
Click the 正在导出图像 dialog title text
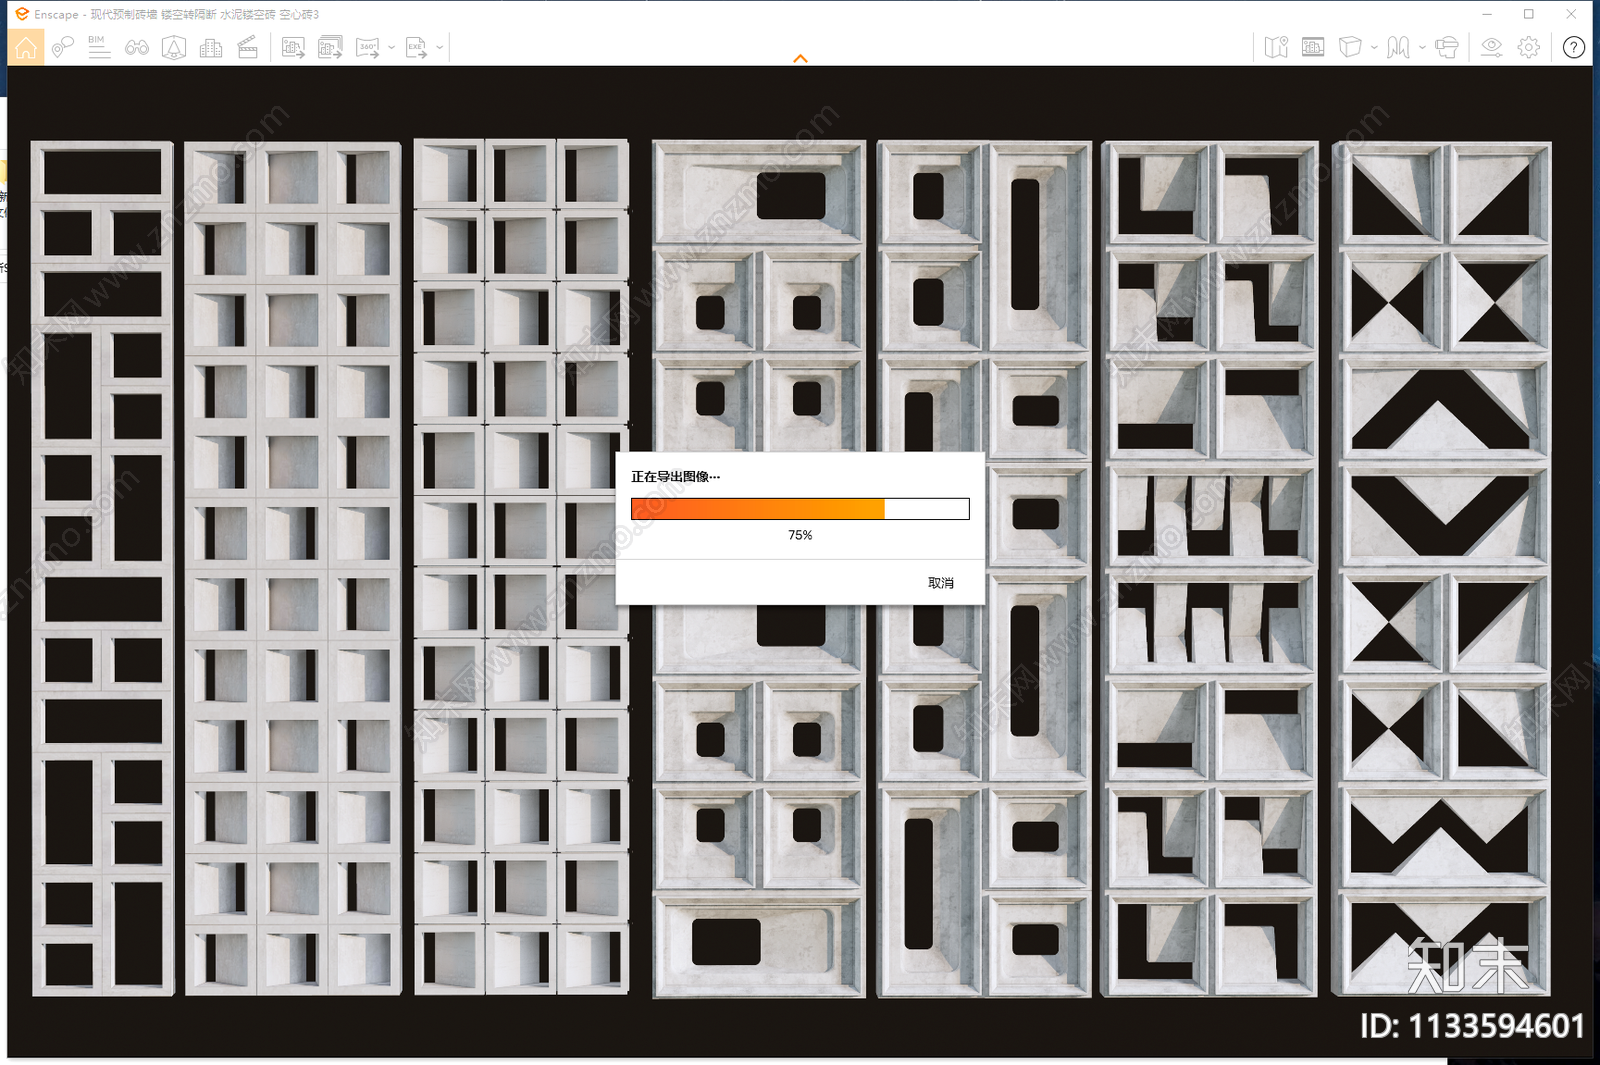675,477
